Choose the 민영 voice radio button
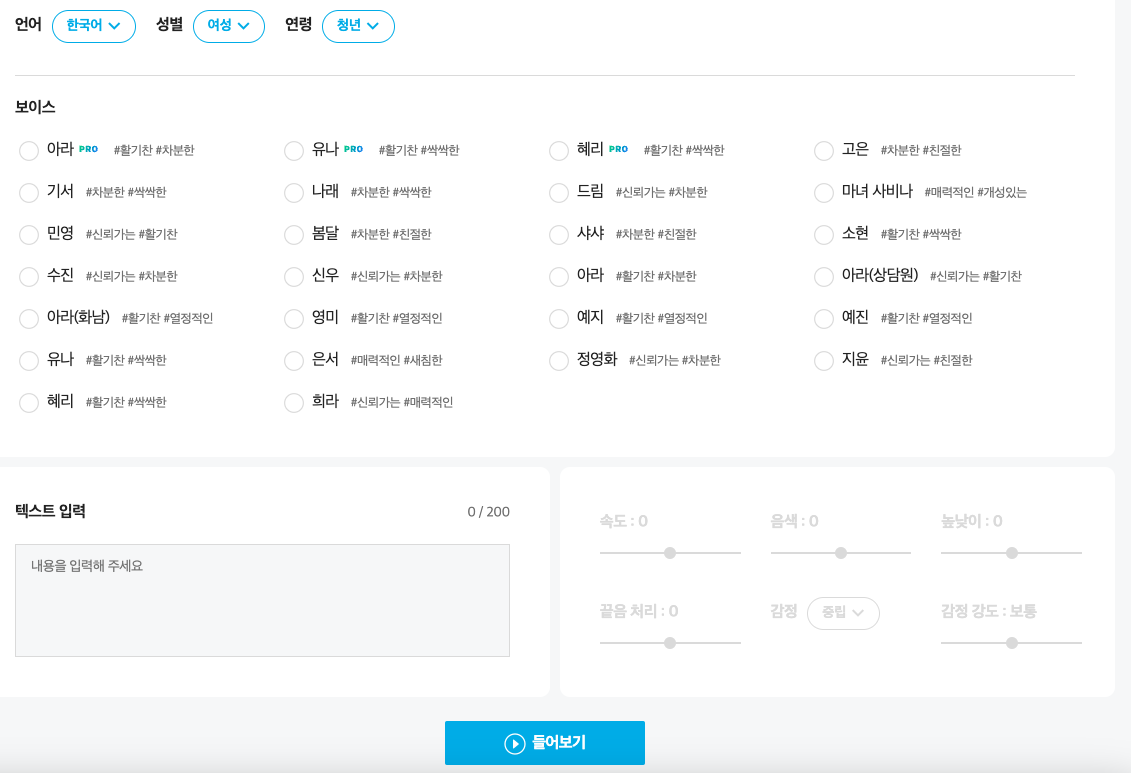This screenshot has height=773, width=1131. click(x=29, y=235)
